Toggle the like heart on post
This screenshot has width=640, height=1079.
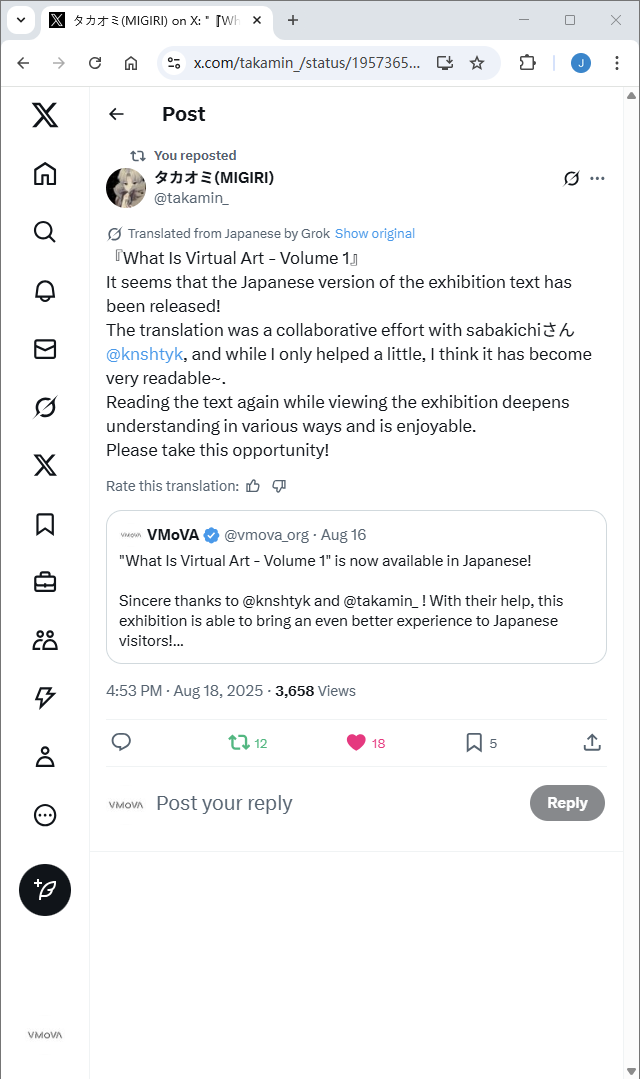pos(356,742)
